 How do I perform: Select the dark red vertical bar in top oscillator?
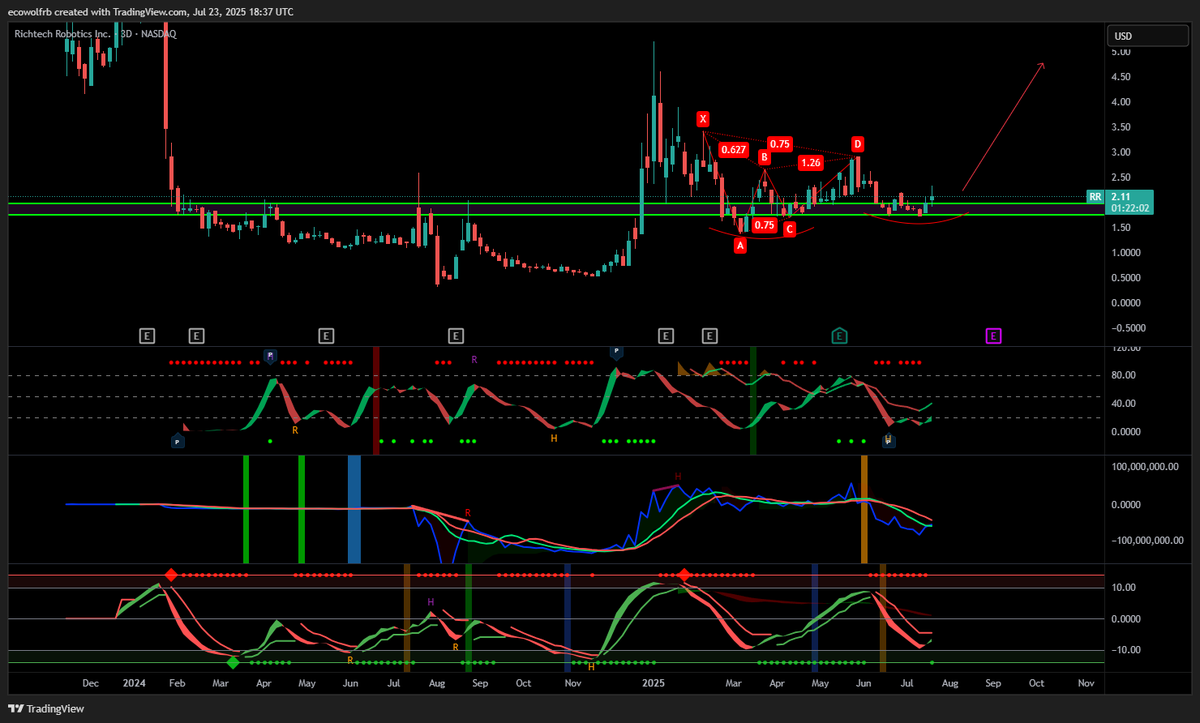[x=377, y=400]
